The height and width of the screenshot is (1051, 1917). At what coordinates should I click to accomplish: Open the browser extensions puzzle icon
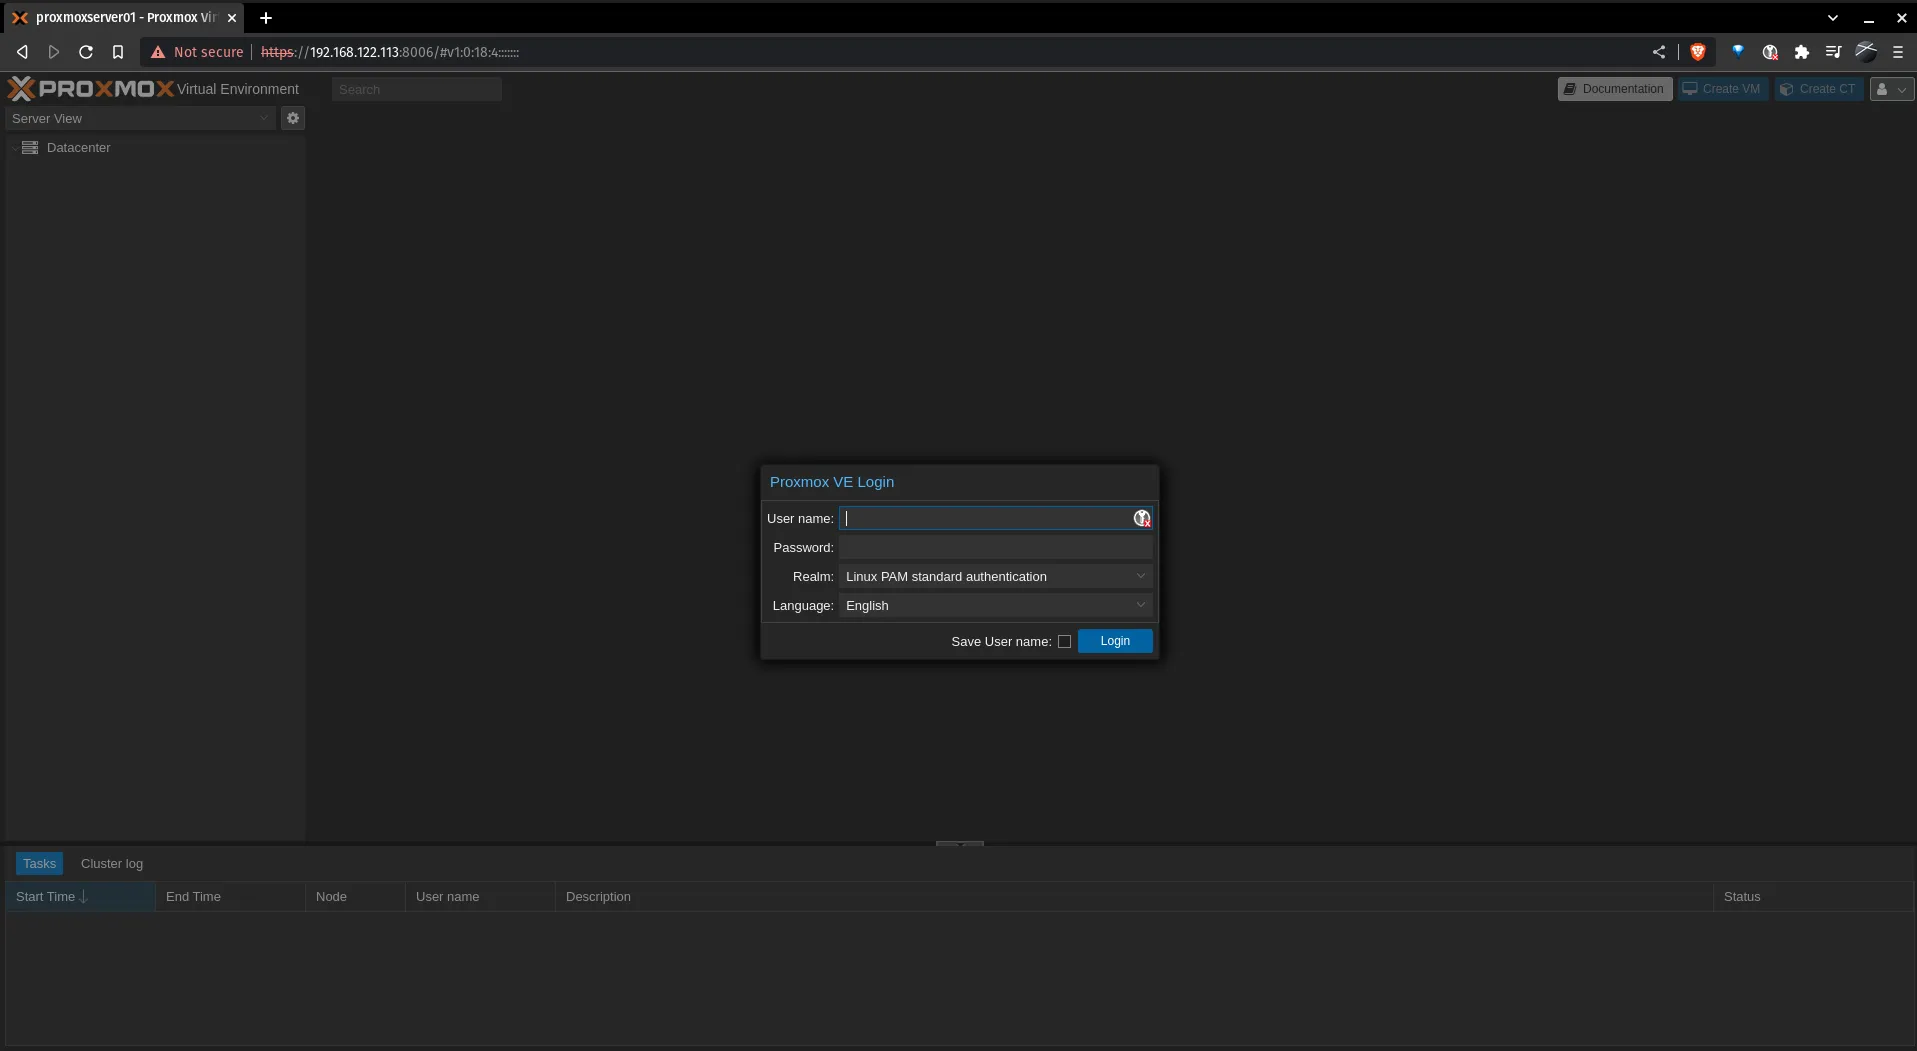coord(1801,52)
